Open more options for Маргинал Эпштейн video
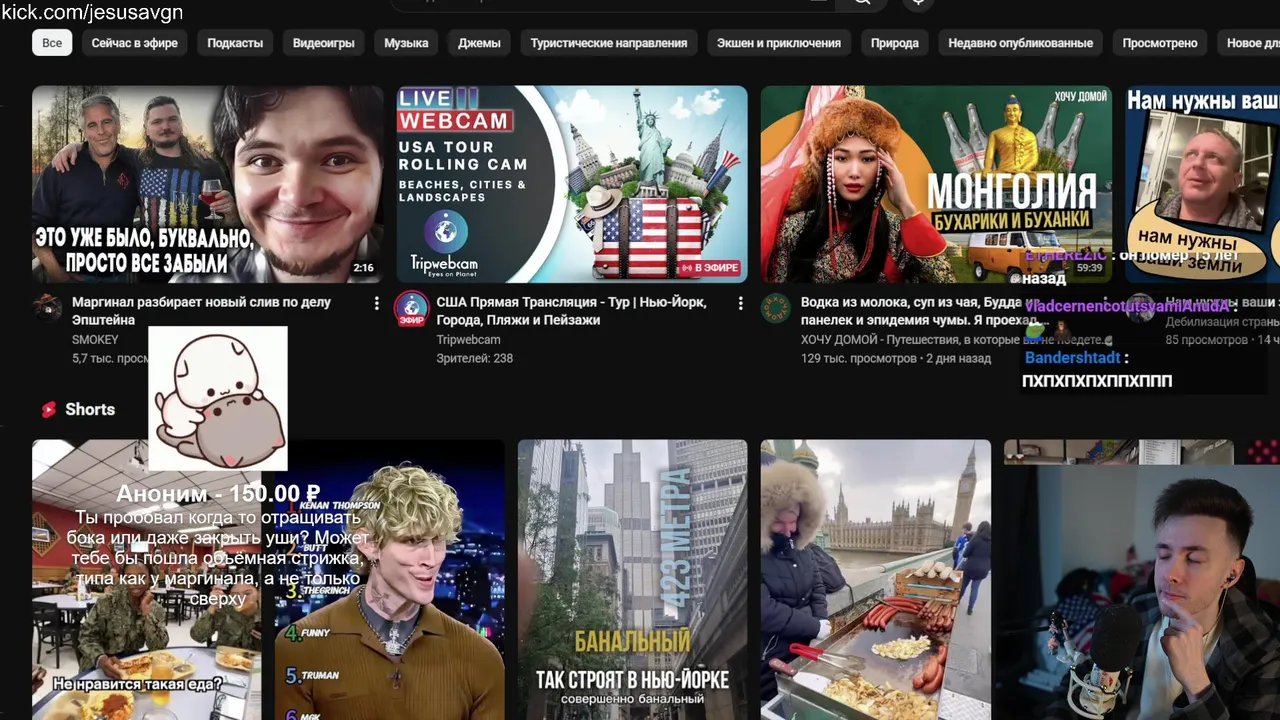Viewport: 1280px width, 720px height. (376, 303)
